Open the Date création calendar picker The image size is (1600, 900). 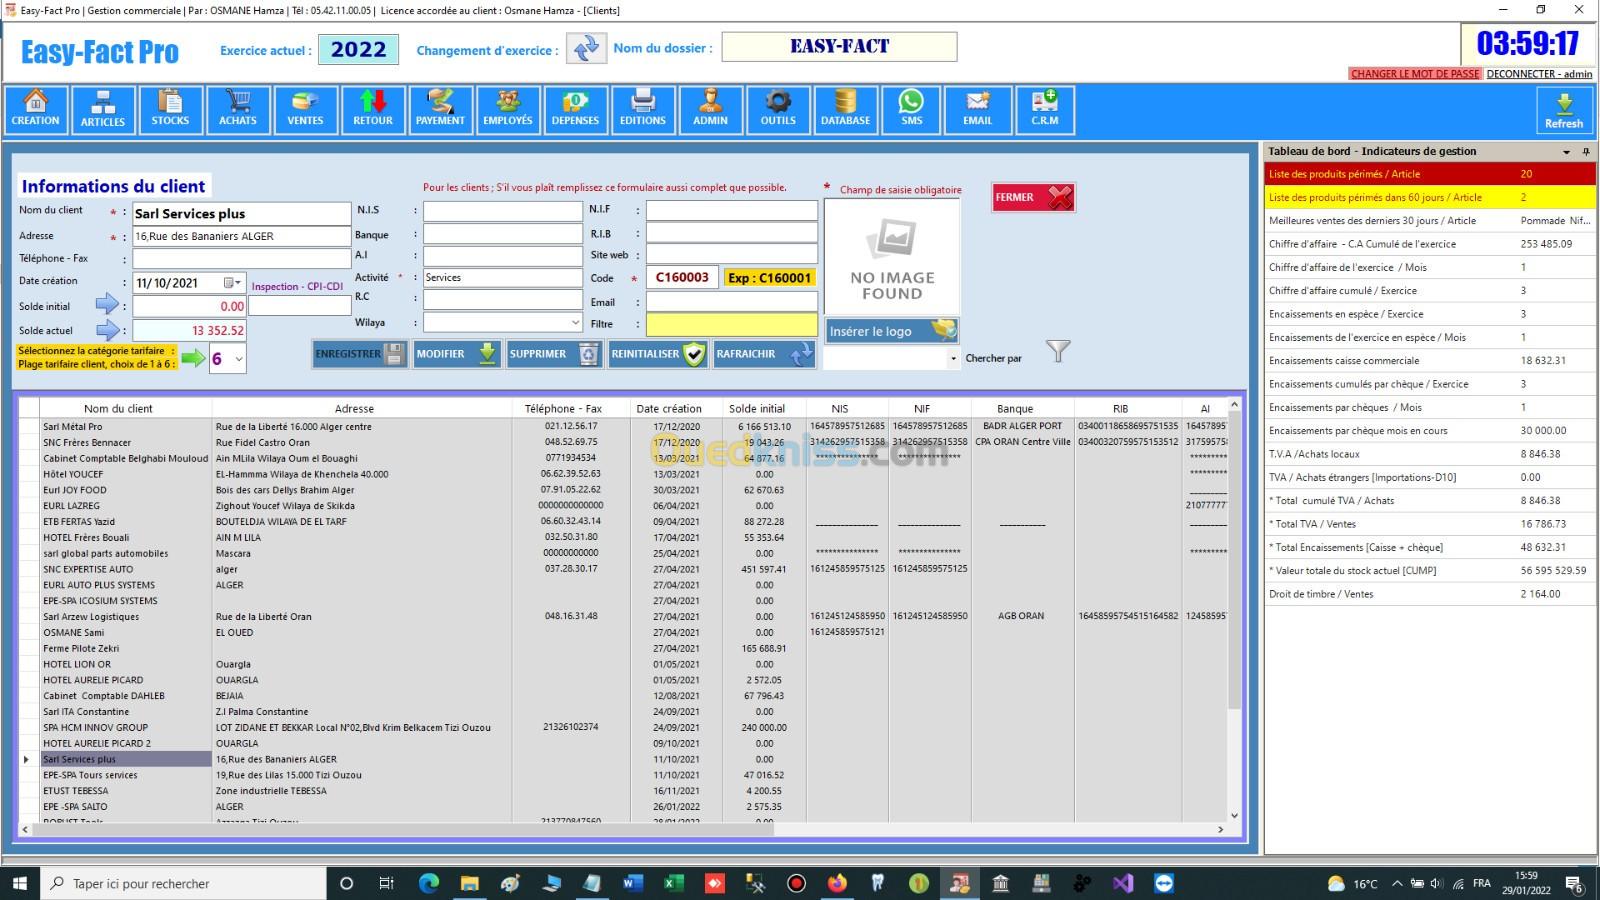click(231, 283)
